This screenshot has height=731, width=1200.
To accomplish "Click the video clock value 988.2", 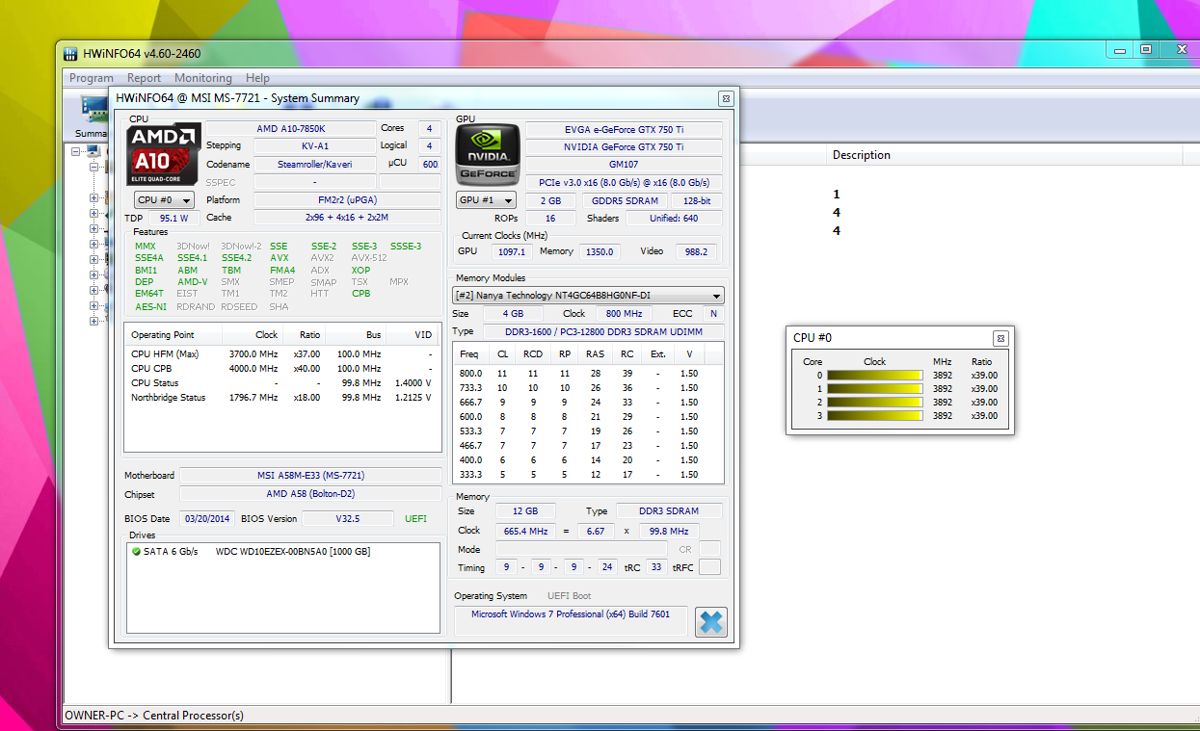I will [x=697, y=252].
